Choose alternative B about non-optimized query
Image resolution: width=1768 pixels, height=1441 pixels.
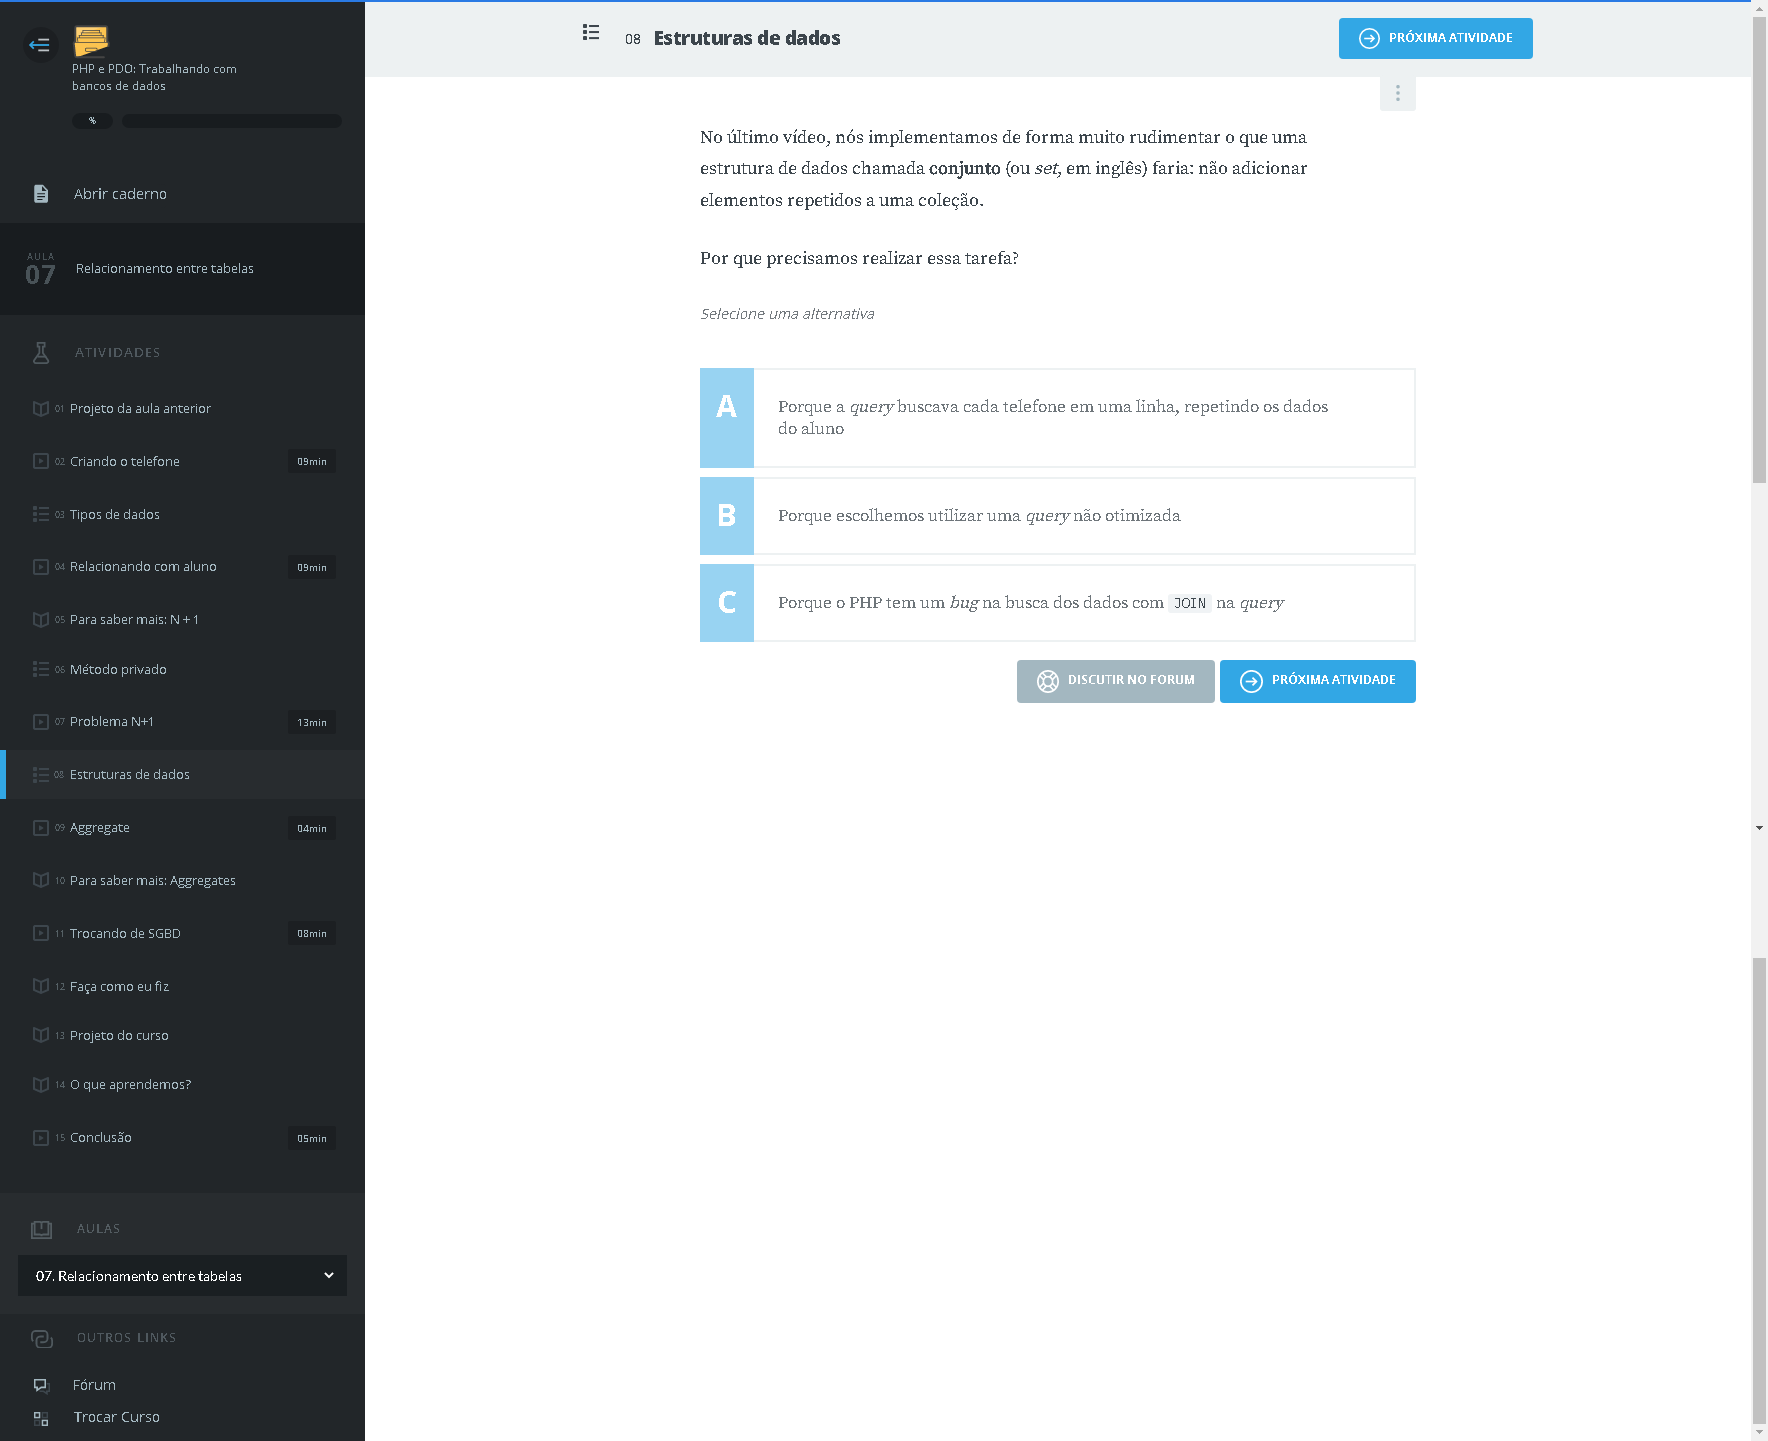1057,516
